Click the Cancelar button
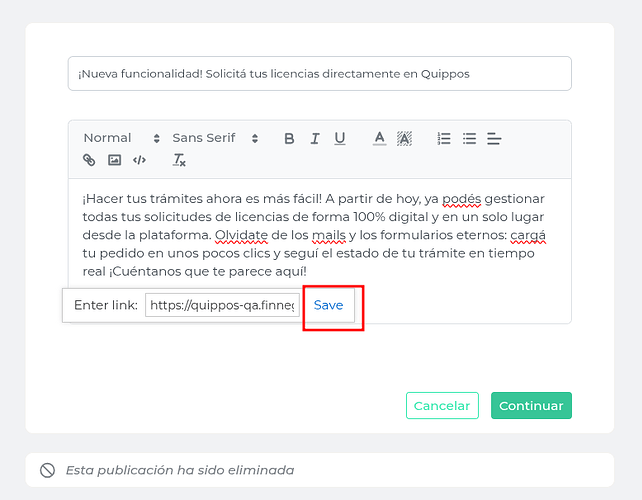 442,405
